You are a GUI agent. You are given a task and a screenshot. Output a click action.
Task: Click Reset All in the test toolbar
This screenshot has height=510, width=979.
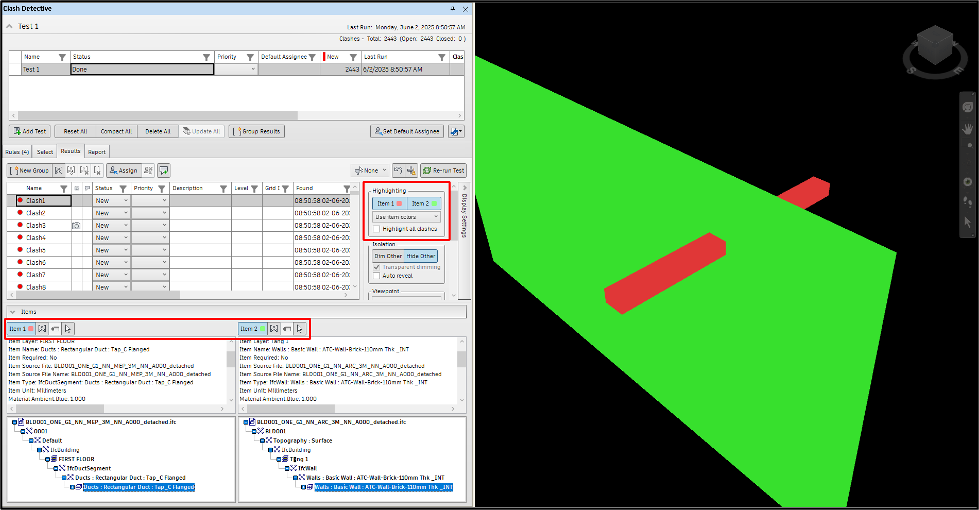(76, 131)
